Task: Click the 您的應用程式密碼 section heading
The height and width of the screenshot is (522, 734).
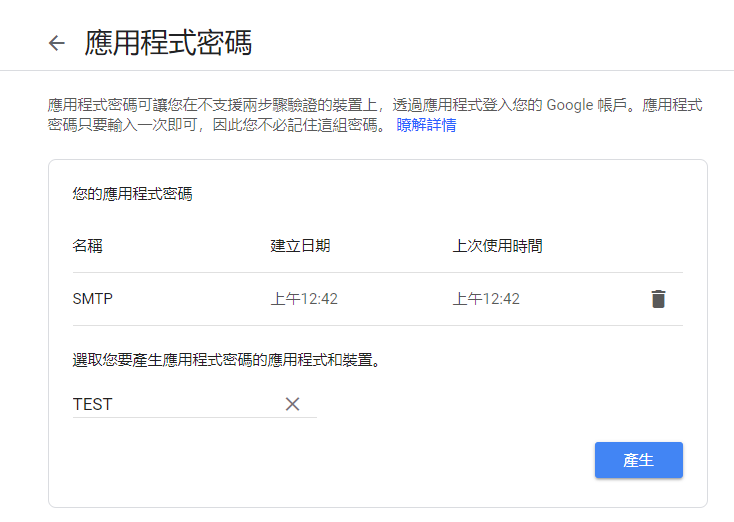Action: [132, 194]
